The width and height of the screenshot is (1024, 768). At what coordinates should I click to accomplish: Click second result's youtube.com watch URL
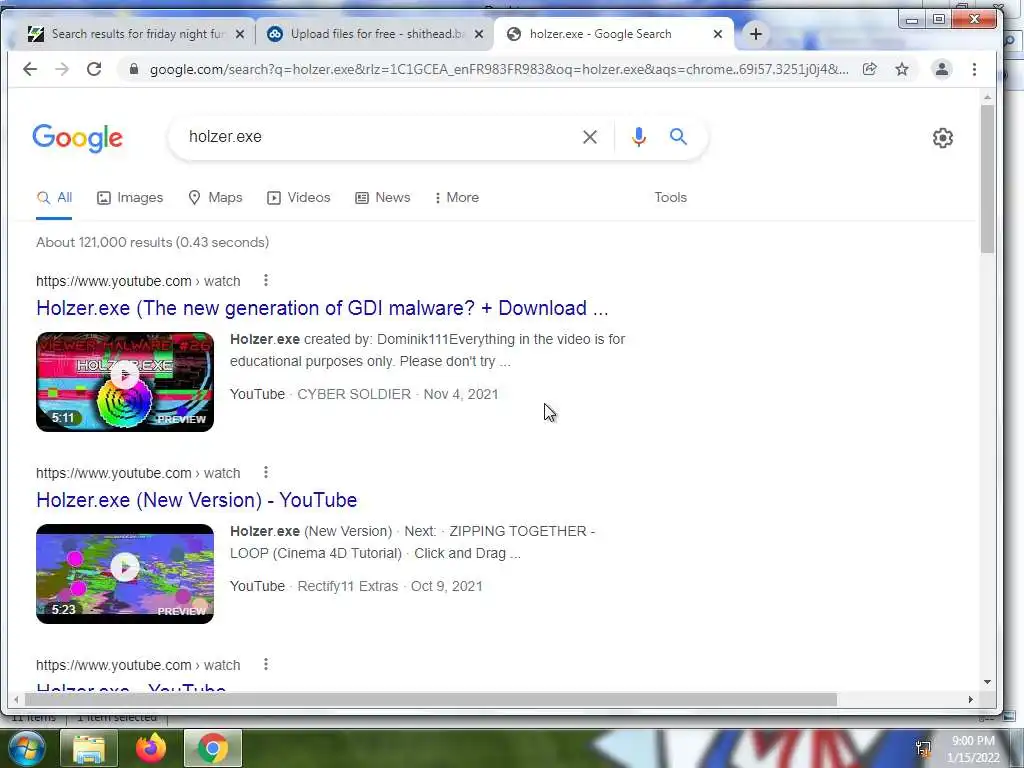[x=138, y=473]
